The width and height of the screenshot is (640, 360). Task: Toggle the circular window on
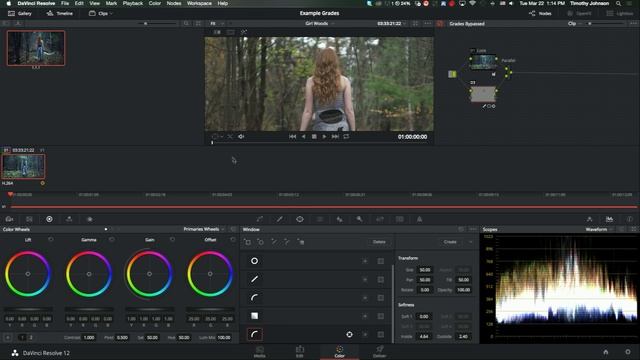[x=254, y=261]
